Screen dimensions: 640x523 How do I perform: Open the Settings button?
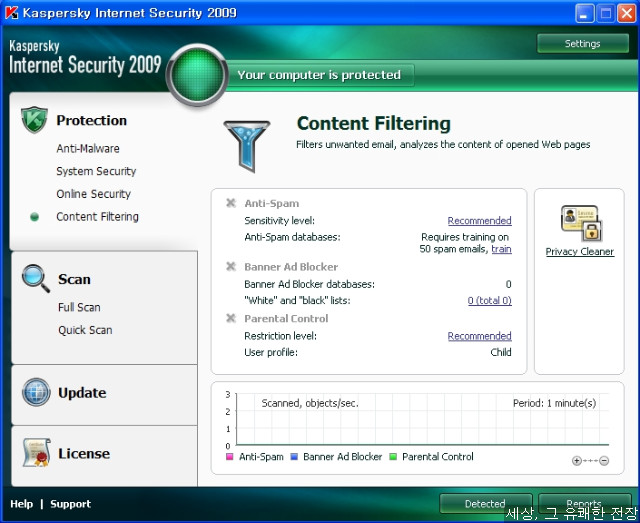pos(582,44)
